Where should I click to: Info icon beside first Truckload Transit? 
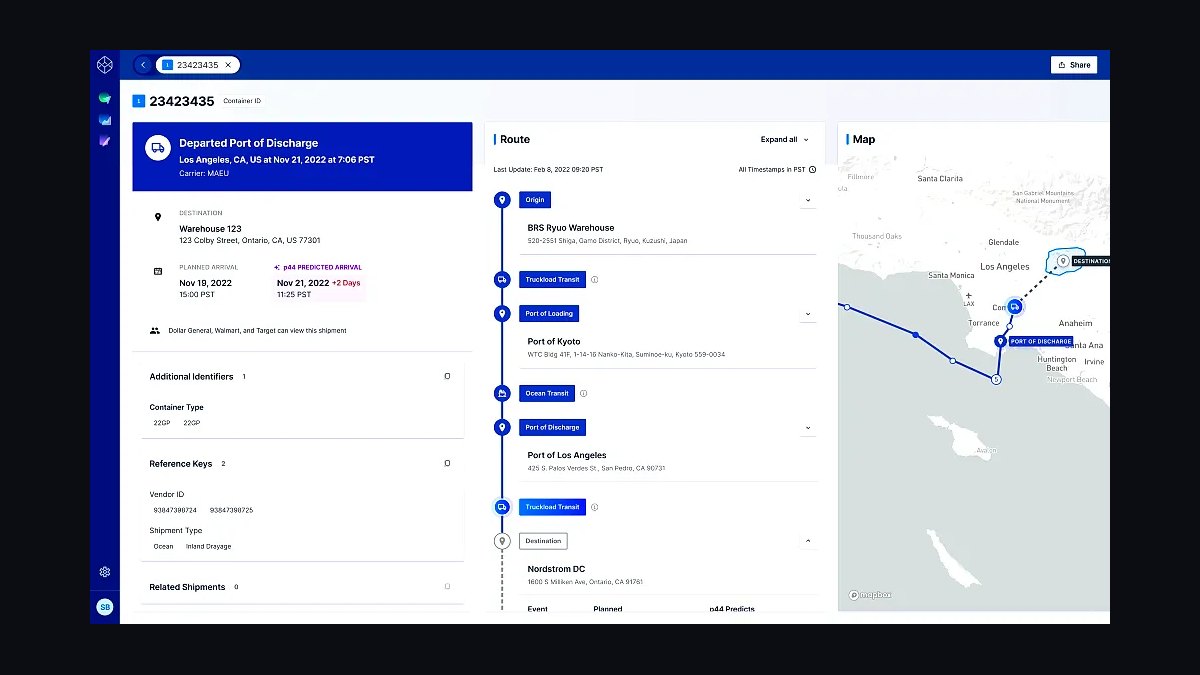pyautogui.click(x=594, y=280)
